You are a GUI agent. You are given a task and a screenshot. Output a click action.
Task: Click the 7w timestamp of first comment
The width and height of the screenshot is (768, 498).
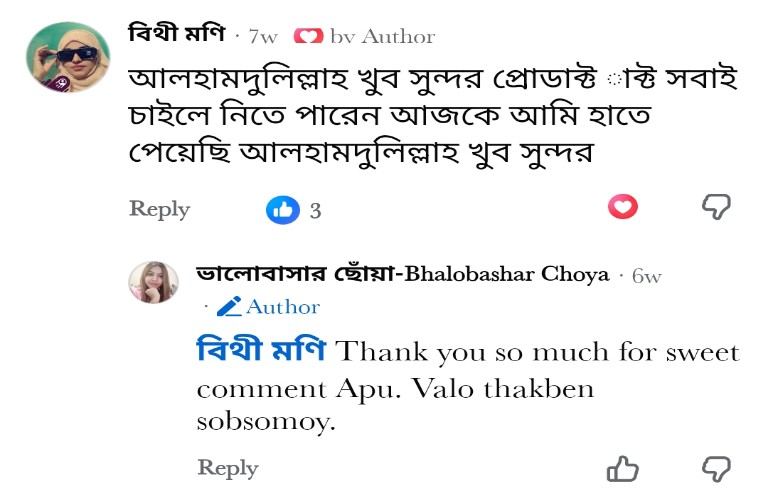263,37
